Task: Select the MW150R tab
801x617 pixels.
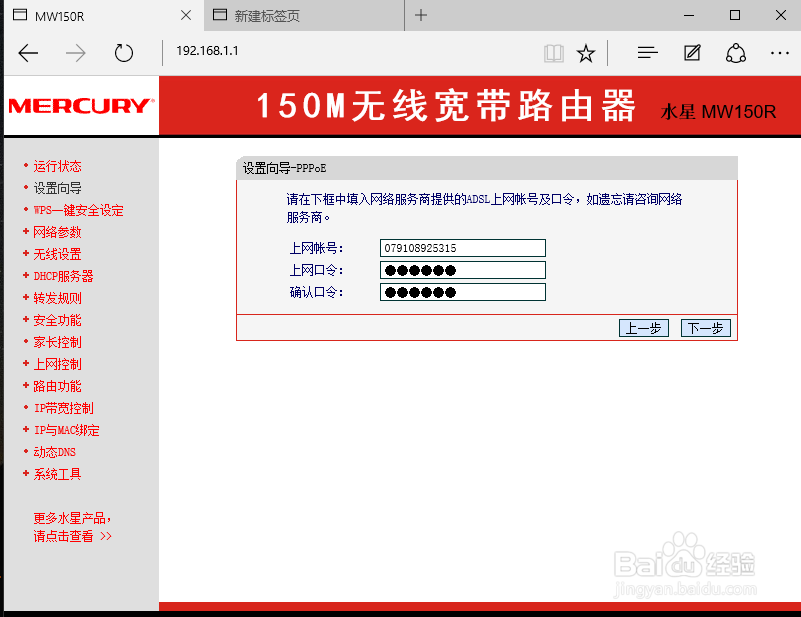Action: coord(104,15)
